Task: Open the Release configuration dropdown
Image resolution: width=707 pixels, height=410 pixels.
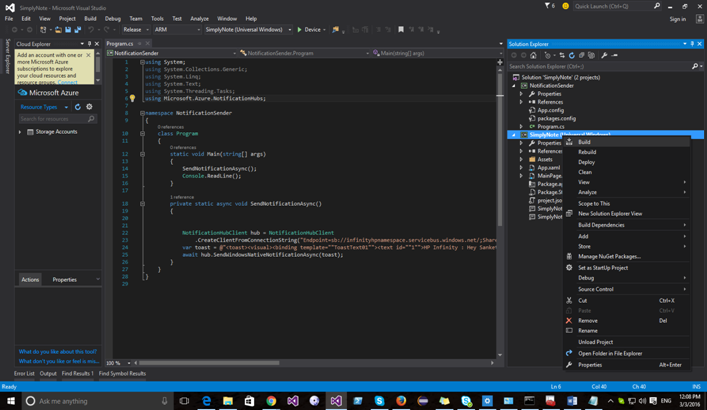Action: click(135, 30)
